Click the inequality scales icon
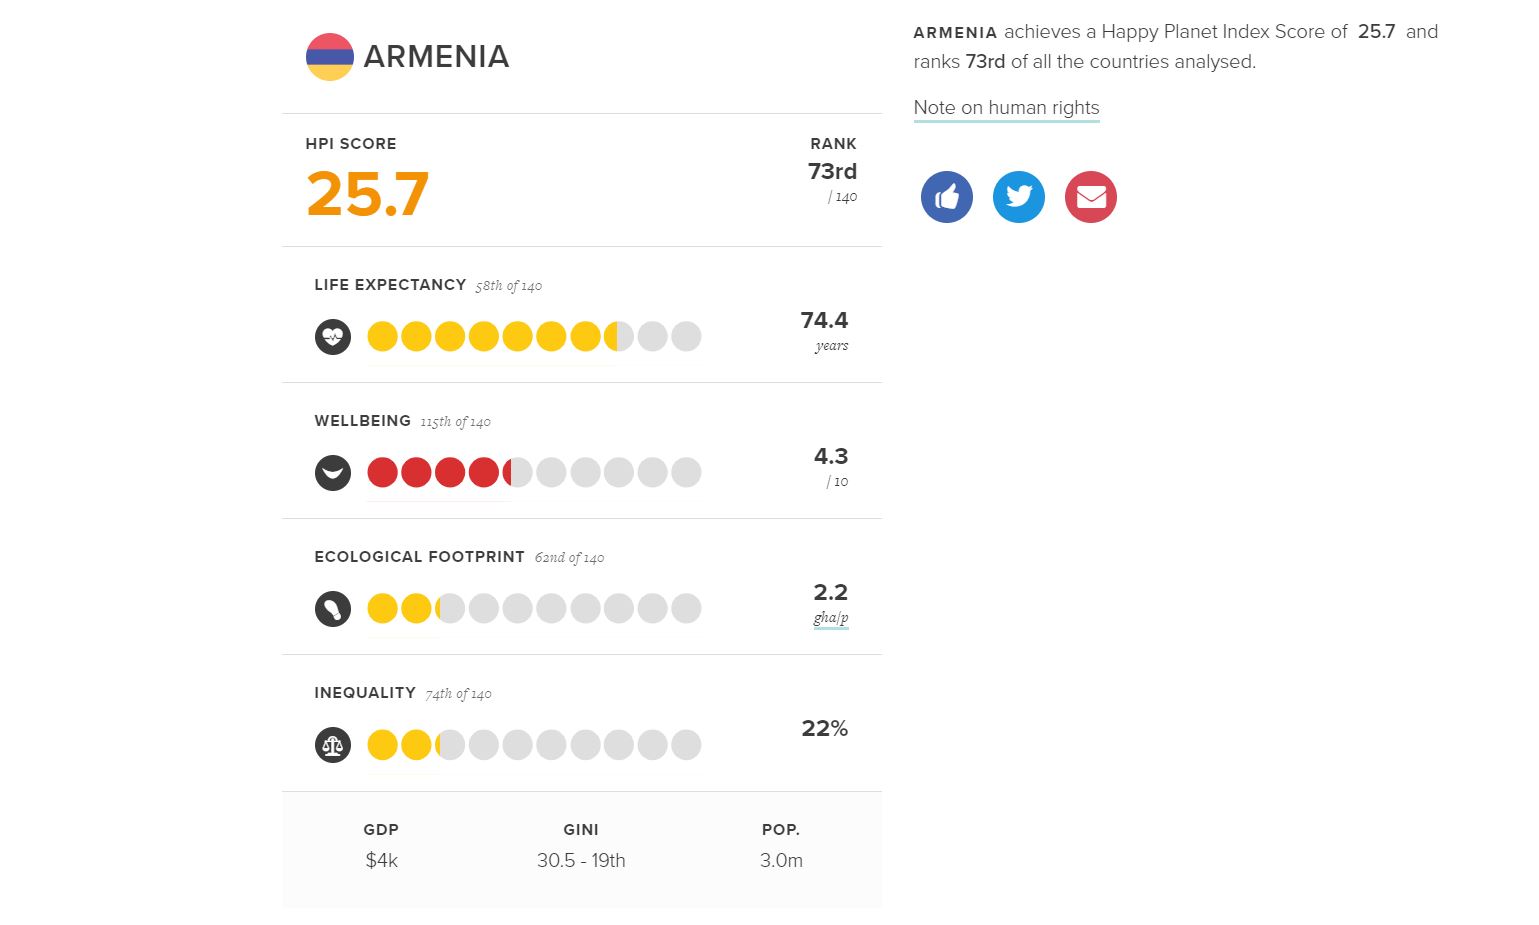1539x925 pixels. tap(333, 745)
